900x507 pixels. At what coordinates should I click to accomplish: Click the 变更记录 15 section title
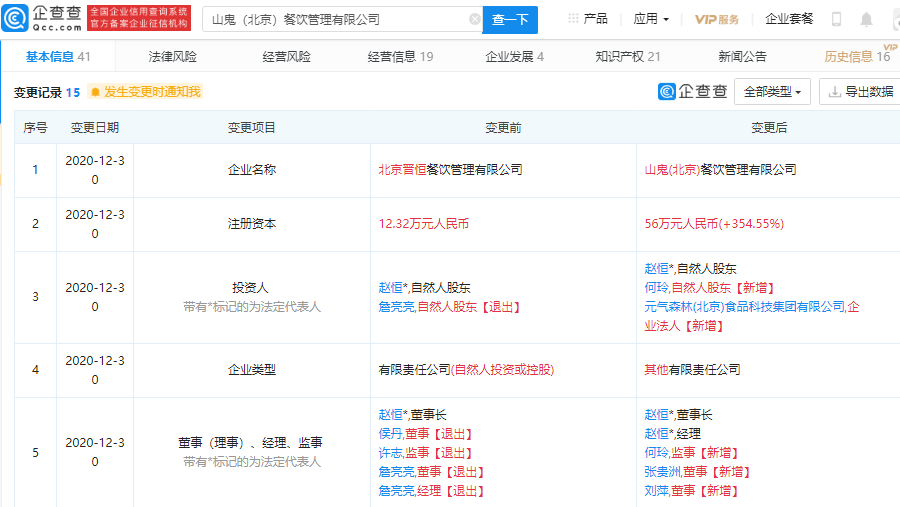tap(47, 92)
